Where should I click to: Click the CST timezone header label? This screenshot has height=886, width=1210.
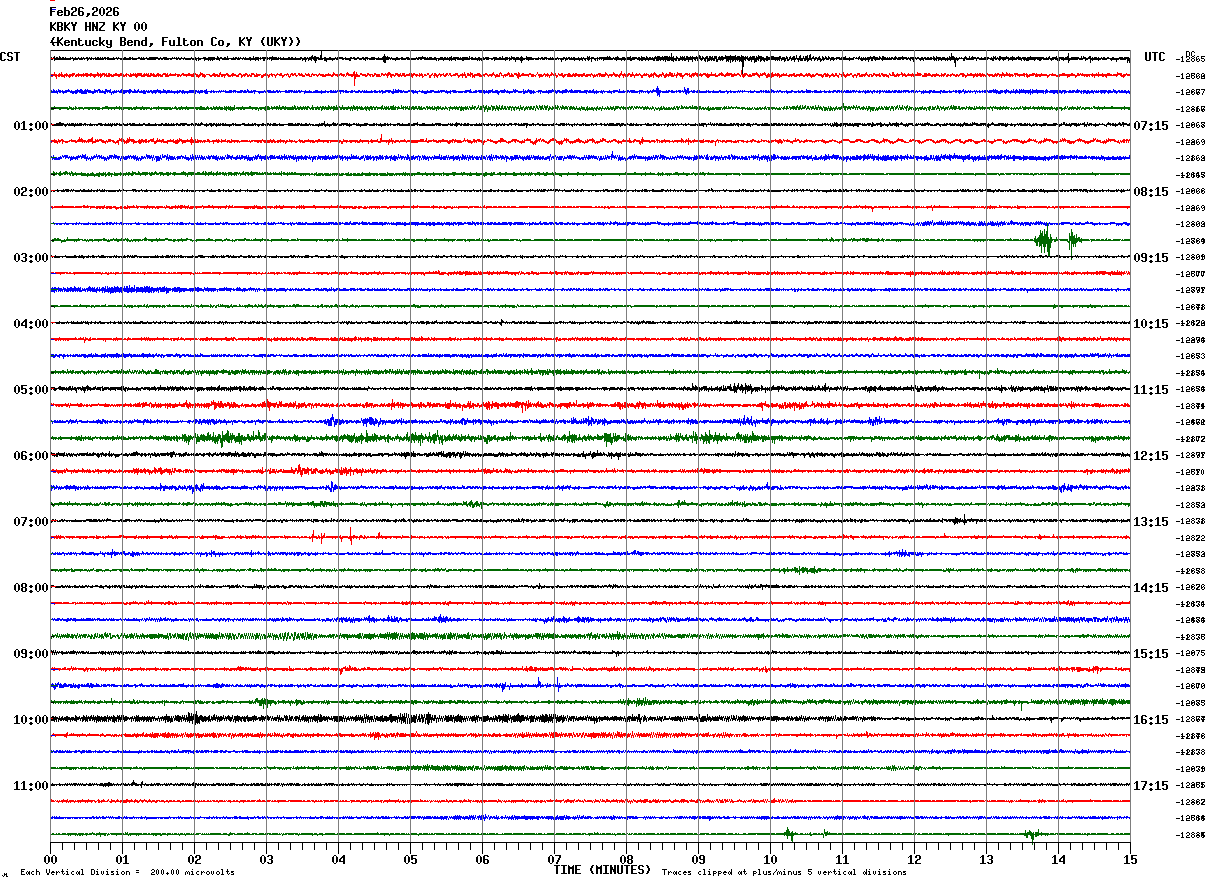(x=10, y=57)
